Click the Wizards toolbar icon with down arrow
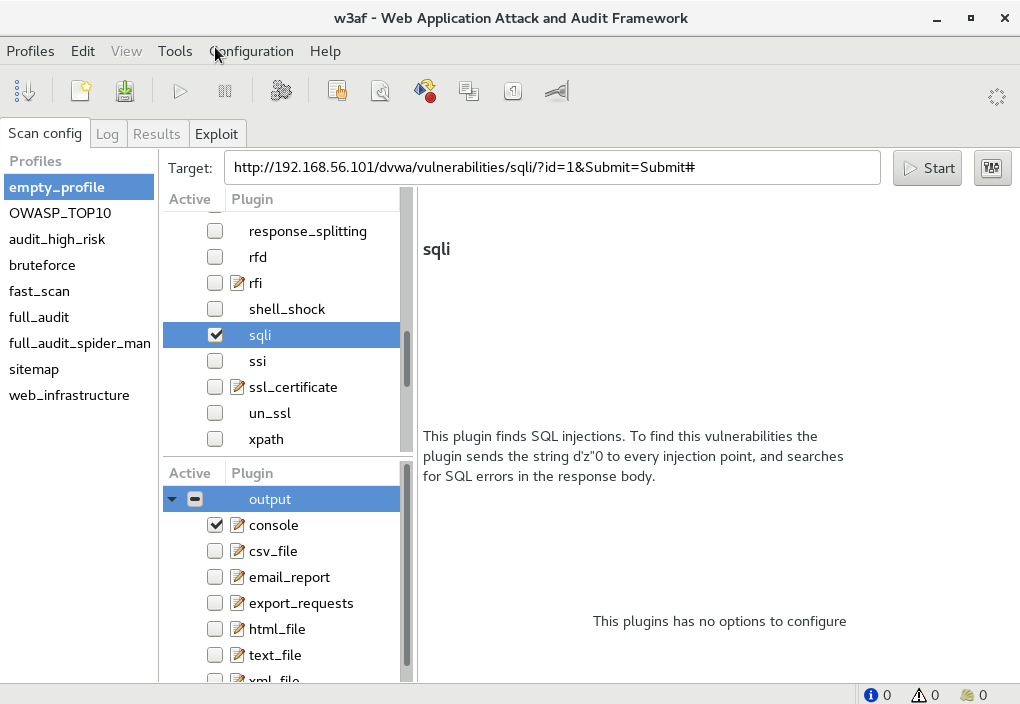Viewport: 1020px width, 704px height. 25,92
